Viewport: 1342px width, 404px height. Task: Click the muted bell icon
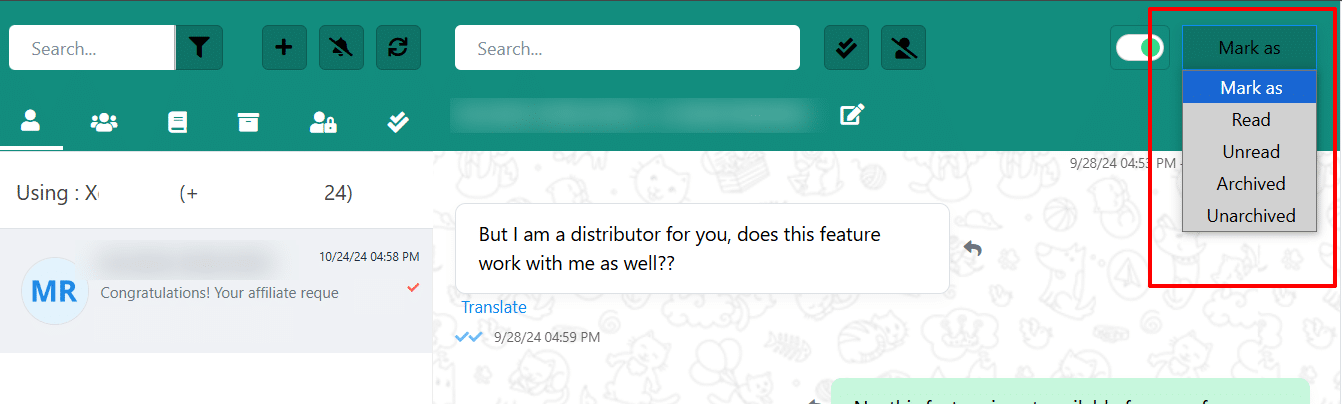(x=341, y=48)
